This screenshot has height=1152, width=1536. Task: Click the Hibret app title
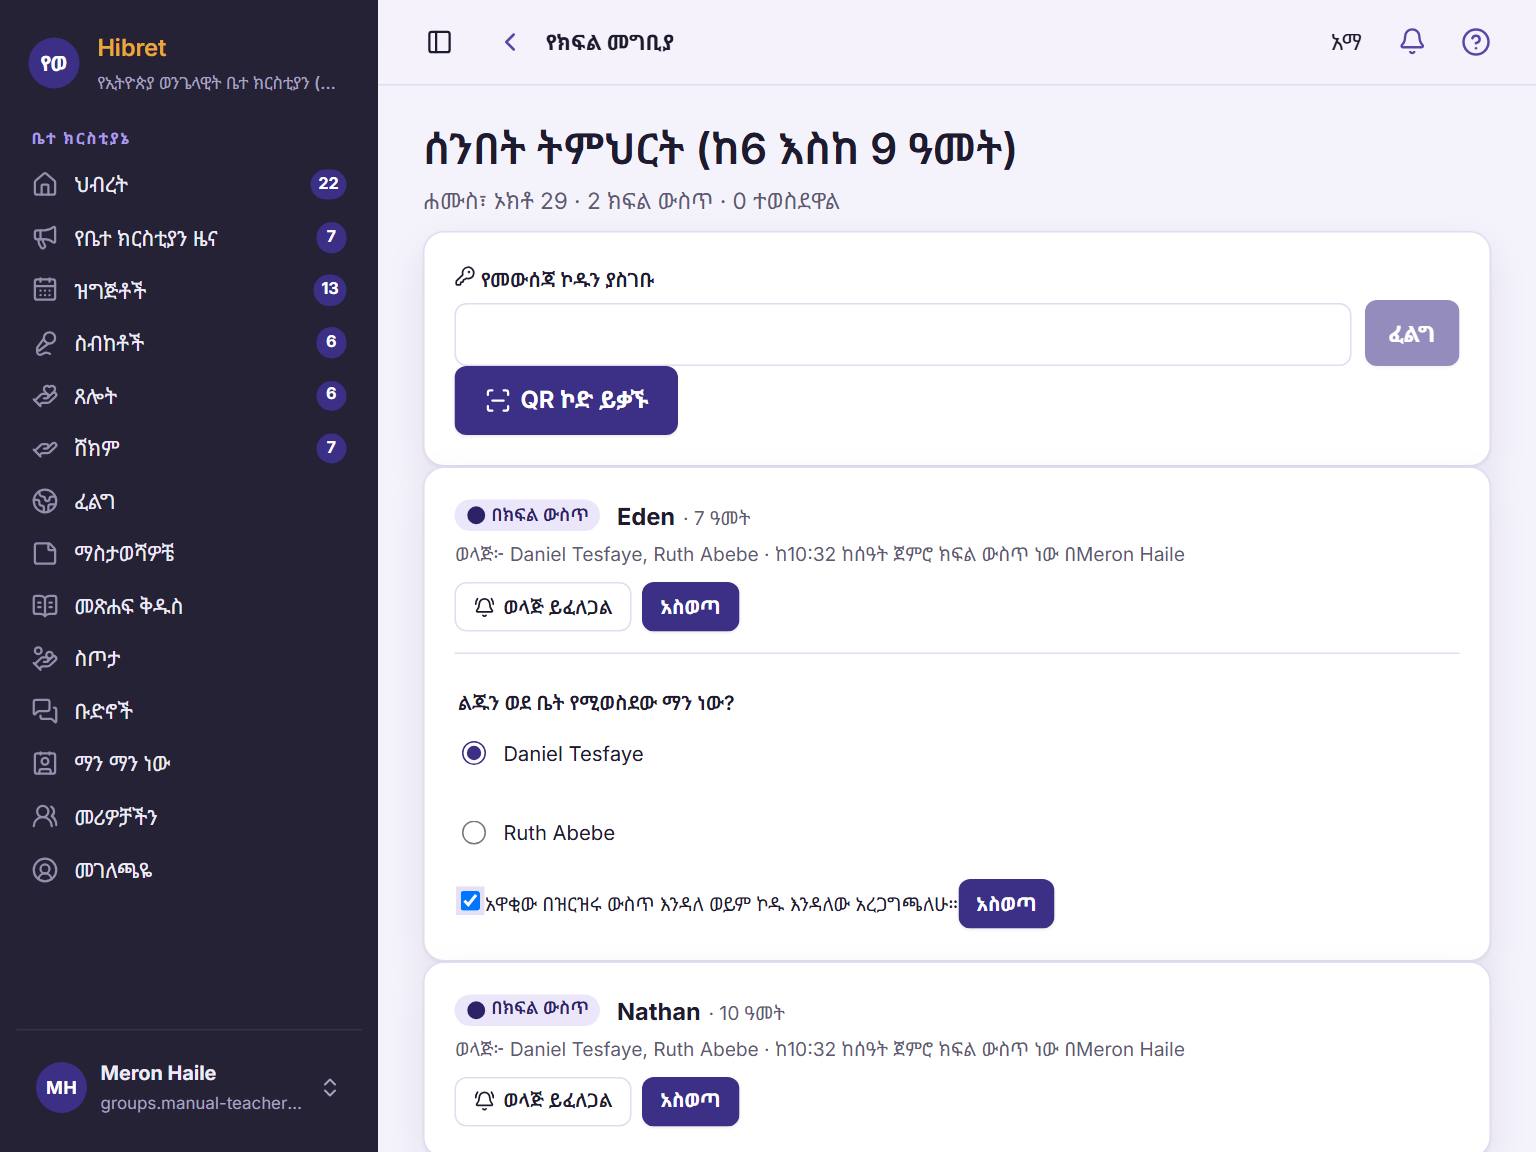132,48
